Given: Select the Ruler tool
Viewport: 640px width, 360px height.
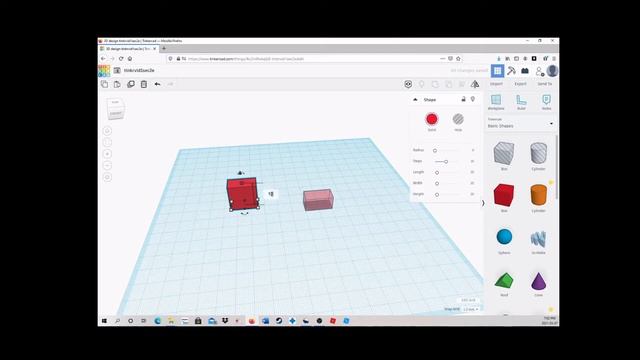Looking at the screenshot, I should pos(521,102).
